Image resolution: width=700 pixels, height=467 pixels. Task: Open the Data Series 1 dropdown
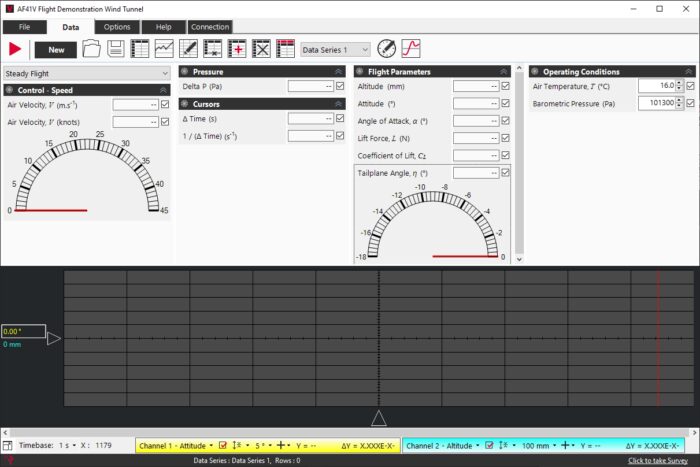tap(335, 49)
